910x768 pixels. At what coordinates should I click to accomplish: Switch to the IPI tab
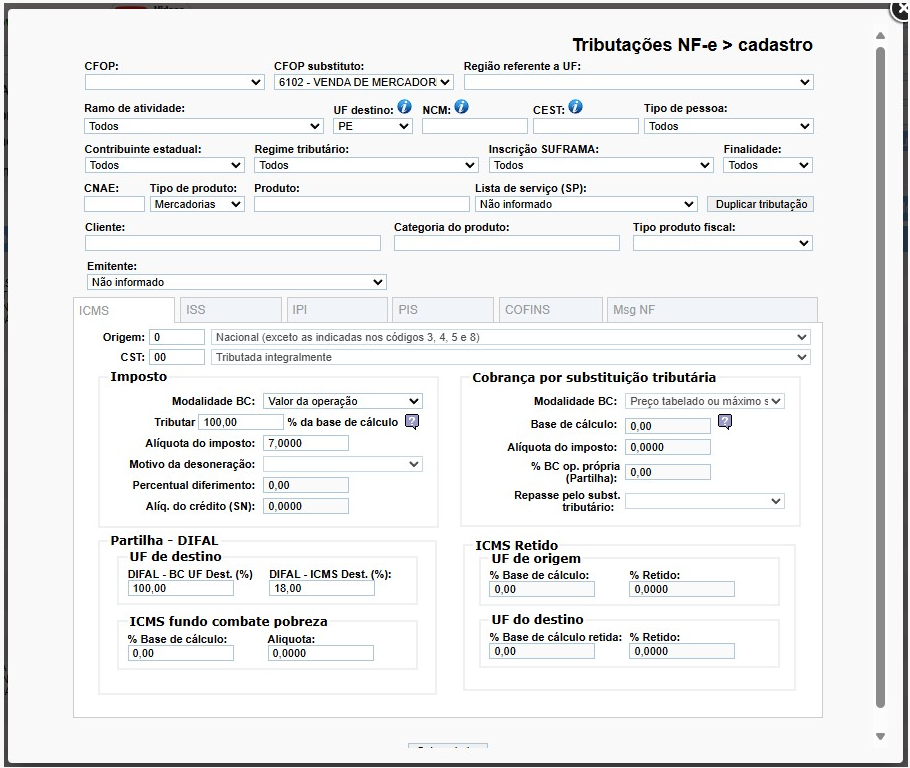click(x=337, y=309)
